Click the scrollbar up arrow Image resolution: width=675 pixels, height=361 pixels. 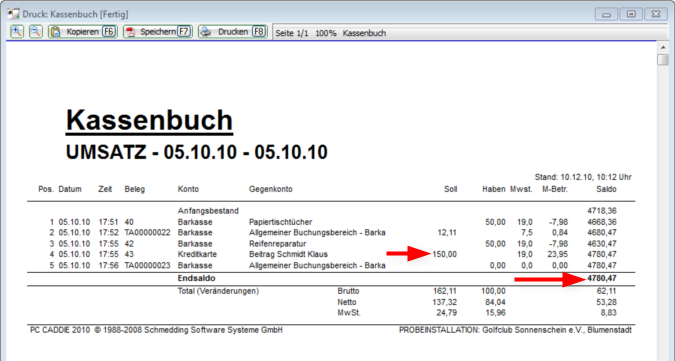pyautogui.click(x=663, y=47)
